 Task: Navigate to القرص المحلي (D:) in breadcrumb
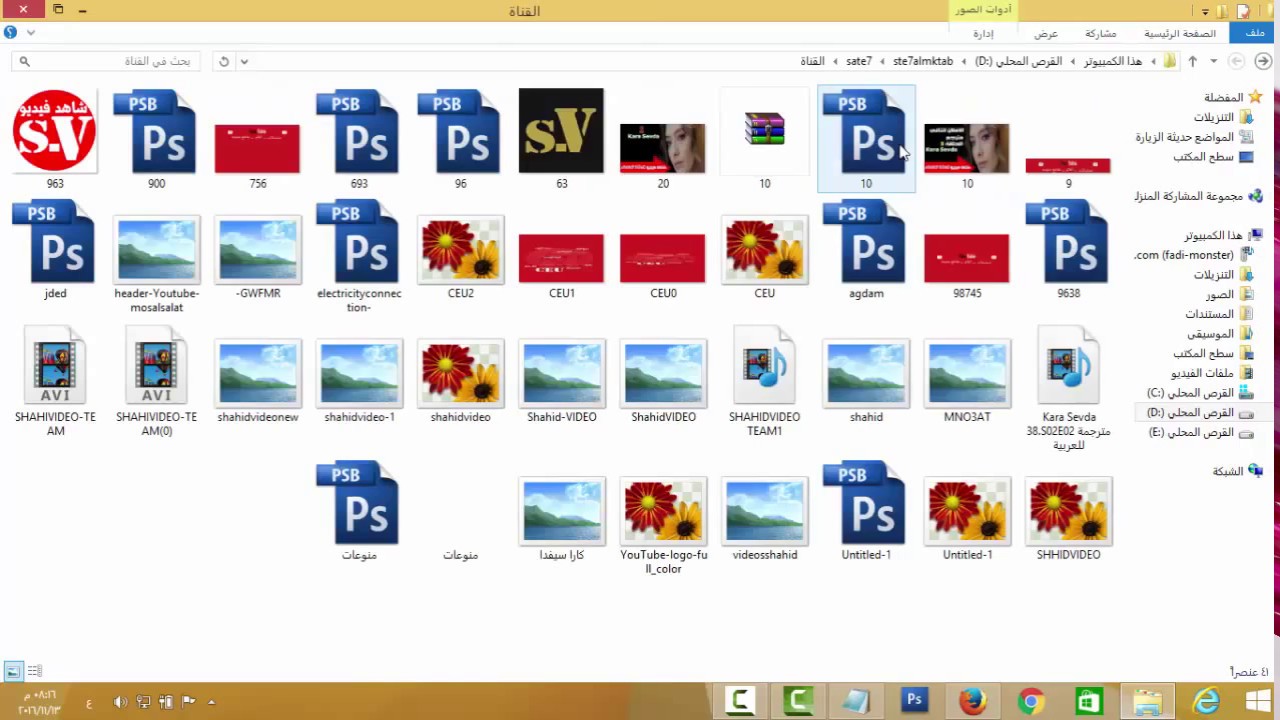1018,61
